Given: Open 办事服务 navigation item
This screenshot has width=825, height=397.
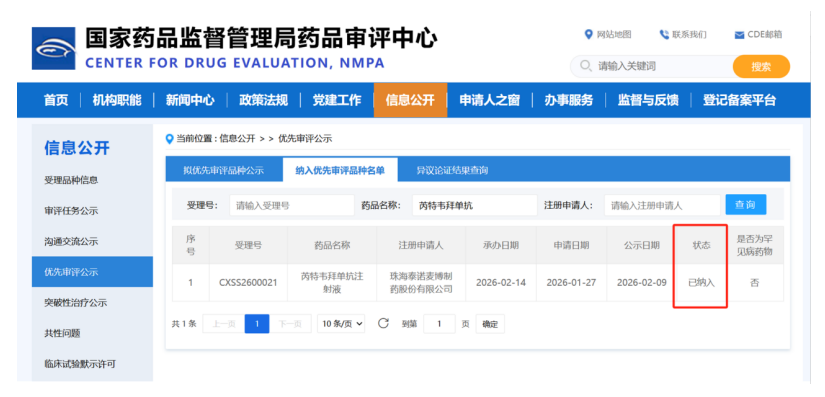Looking at the screenshot, I should click(569, 100).
